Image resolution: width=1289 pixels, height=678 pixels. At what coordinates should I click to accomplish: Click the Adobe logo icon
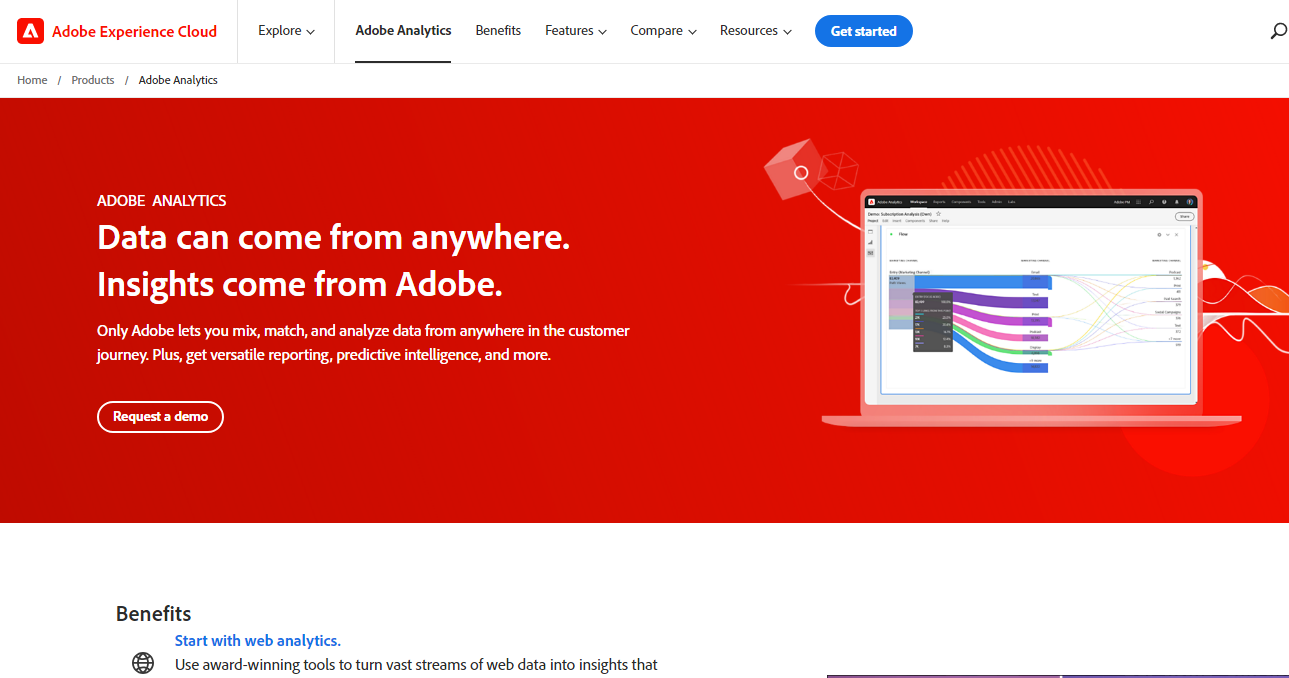(x=30, y=31)
